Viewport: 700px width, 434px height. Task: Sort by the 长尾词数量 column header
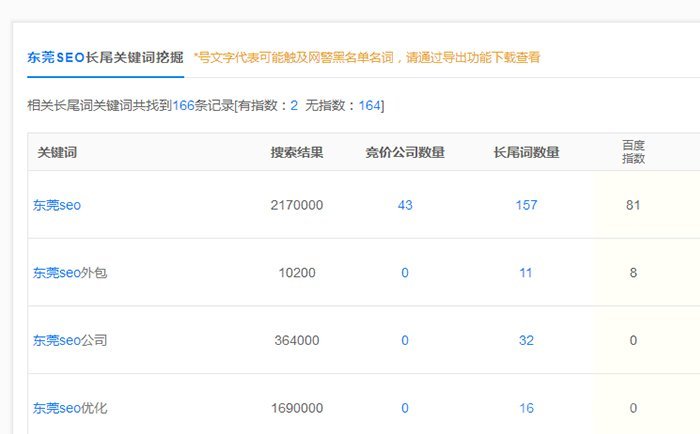coord(526,153)
